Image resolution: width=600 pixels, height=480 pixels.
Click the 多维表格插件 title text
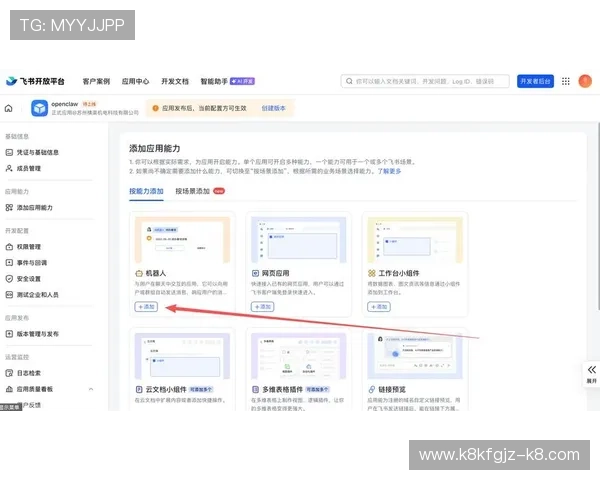[282, 390]
